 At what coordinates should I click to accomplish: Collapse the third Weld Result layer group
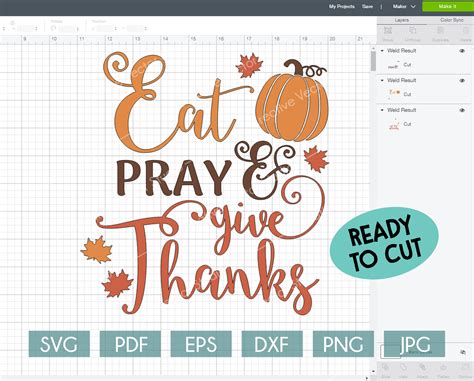382,110
